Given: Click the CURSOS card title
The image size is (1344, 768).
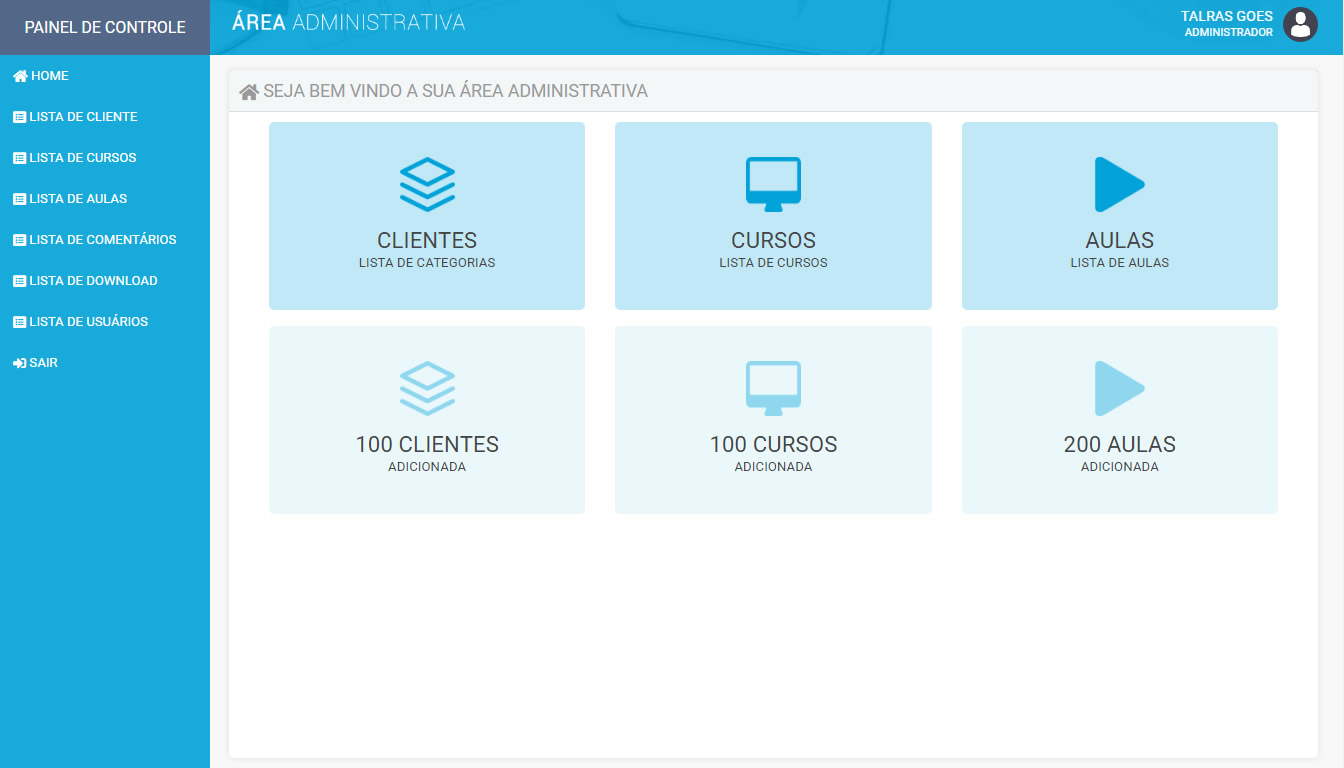Looking at the screenshot, I should coord(773,241).
